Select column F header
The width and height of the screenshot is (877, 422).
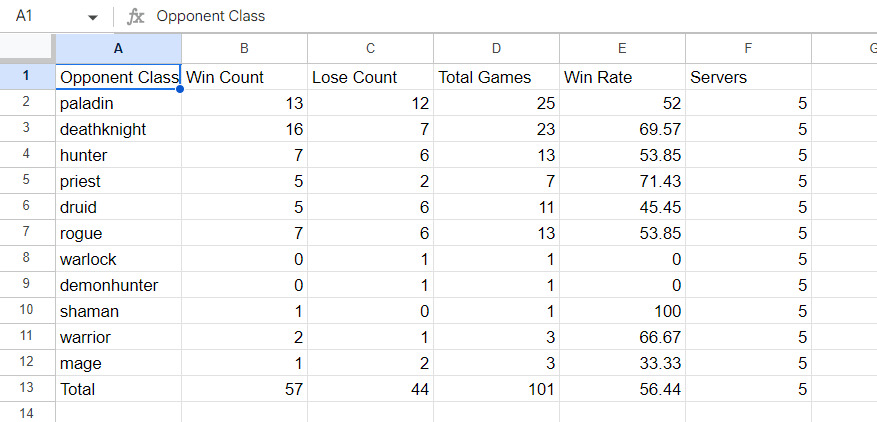click(x=748, y=49)
